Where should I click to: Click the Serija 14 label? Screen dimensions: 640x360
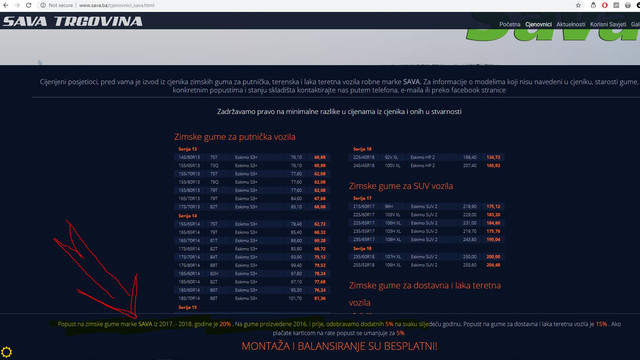click(188, 216)
